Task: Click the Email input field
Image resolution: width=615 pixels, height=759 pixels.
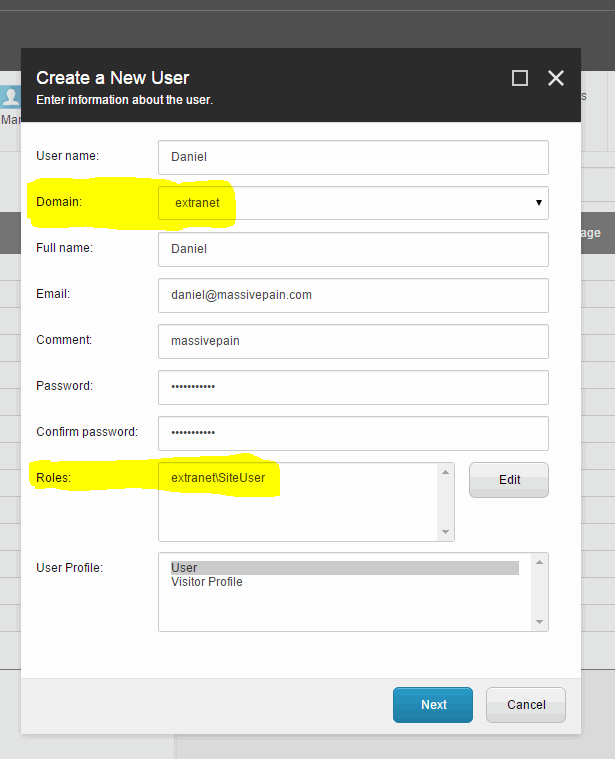Action: (353, 295)
